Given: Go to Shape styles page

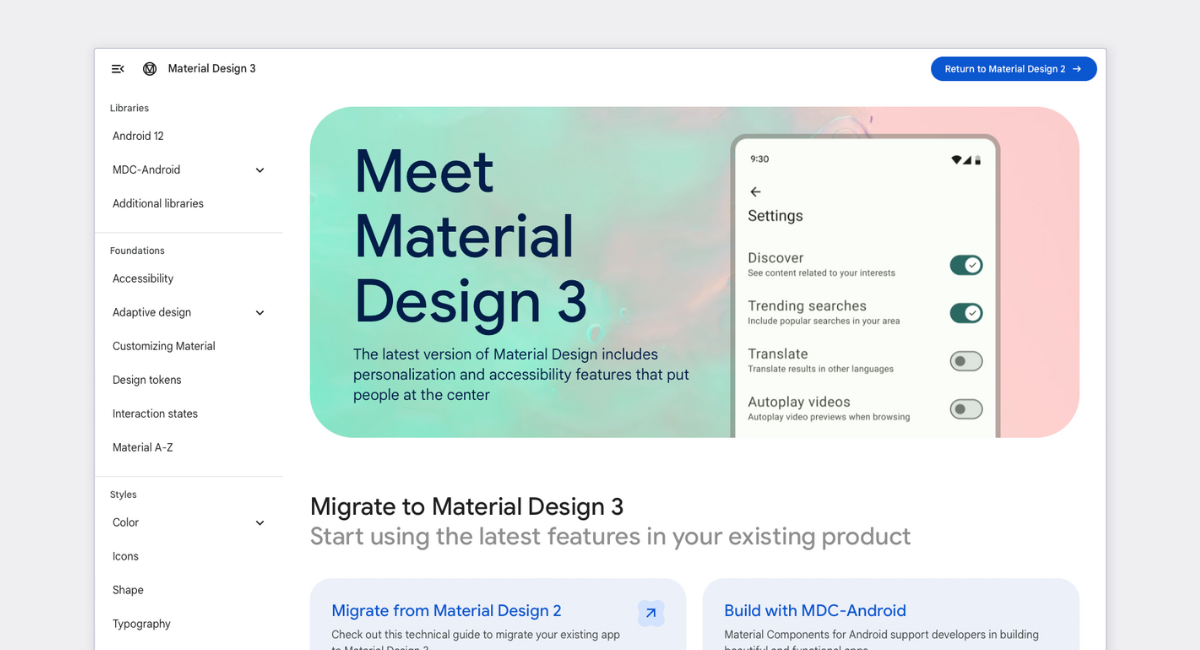Looking at the screenshot, I should click(x=128, y=590).
